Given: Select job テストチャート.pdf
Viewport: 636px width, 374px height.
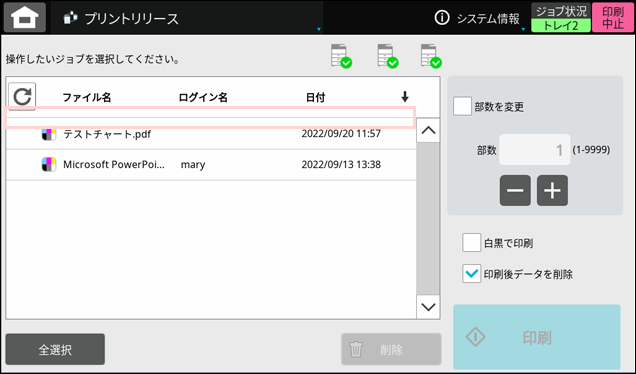Looking at the screenshot, I should [x=211, y=133].
